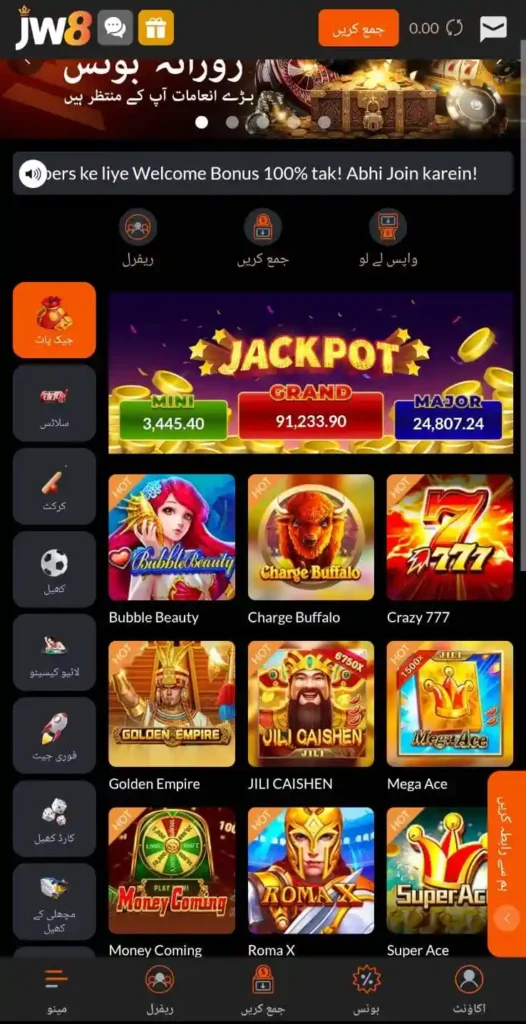The height and width of the screenshot is (1024, 526).
Task: Mute the announcement speaker icon
Action: (32, 174)
